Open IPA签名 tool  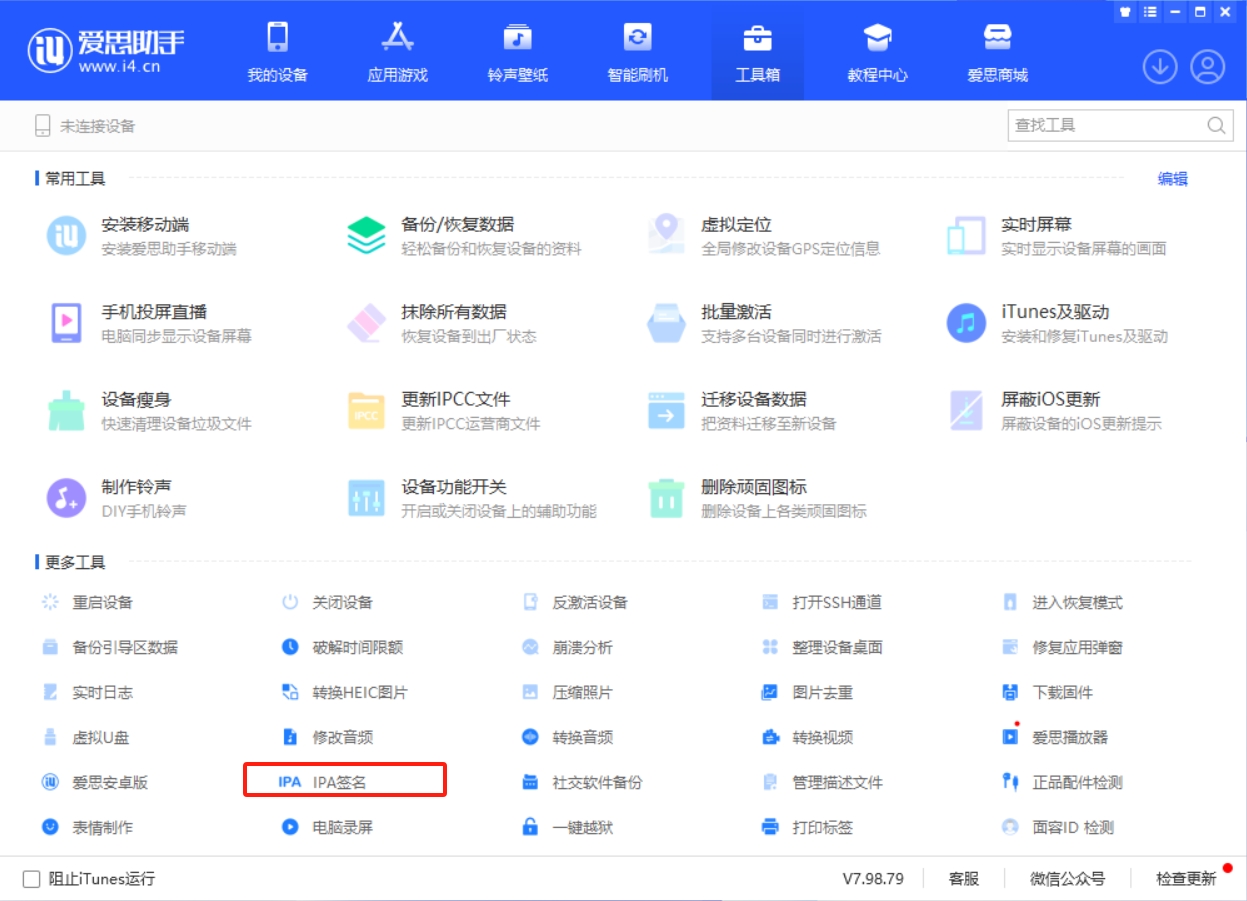pos(345,780)
